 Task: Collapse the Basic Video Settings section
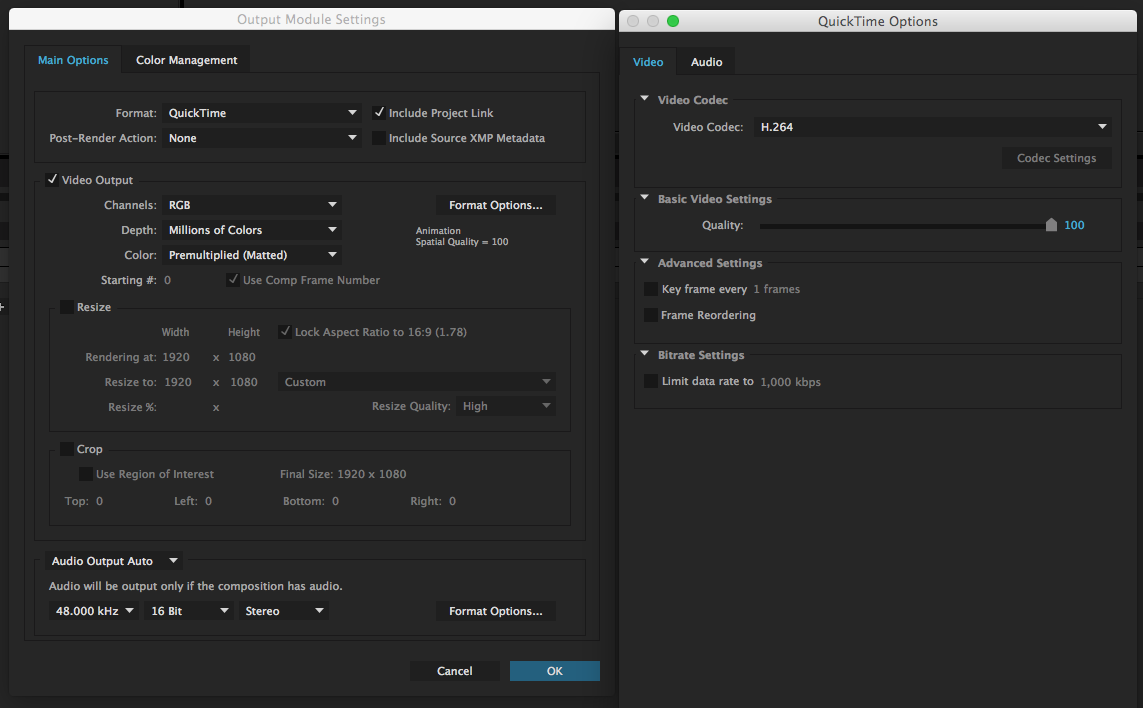coord(644,198)
